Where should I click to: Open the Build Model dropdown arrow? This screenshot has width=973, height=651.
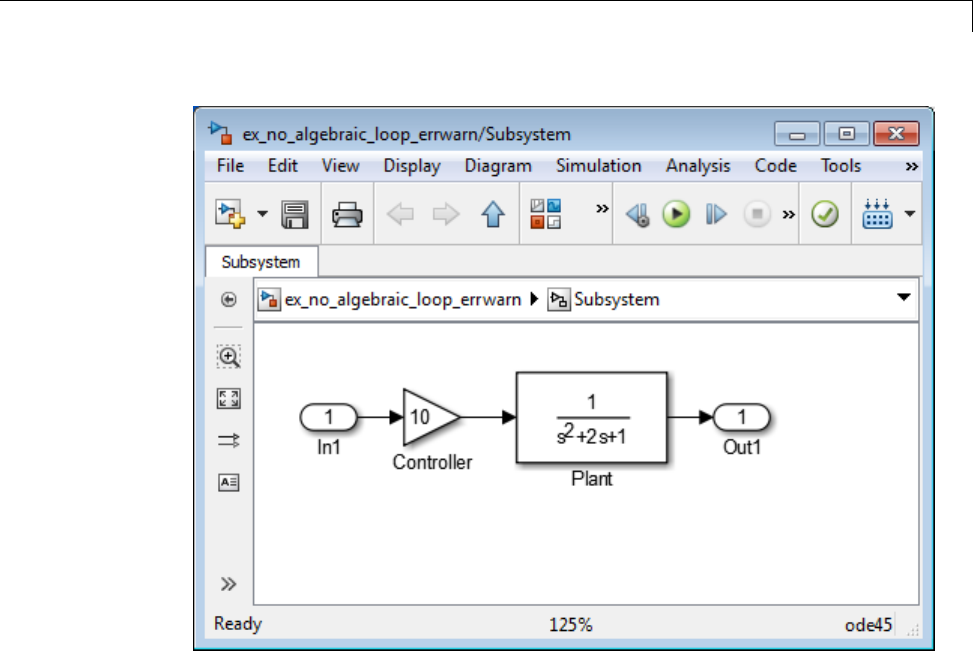pyautogui.click(x=910, y=214)
